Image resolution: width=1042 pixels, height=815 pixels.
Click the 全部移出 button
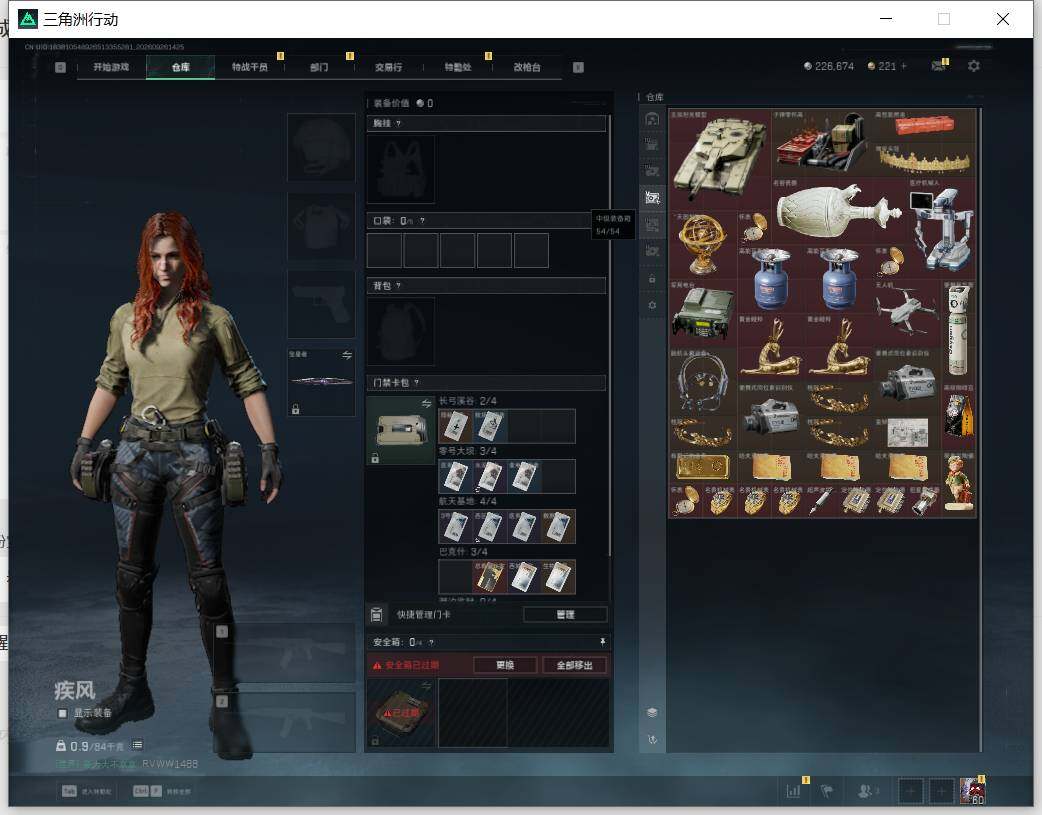(x=574, y=665)
